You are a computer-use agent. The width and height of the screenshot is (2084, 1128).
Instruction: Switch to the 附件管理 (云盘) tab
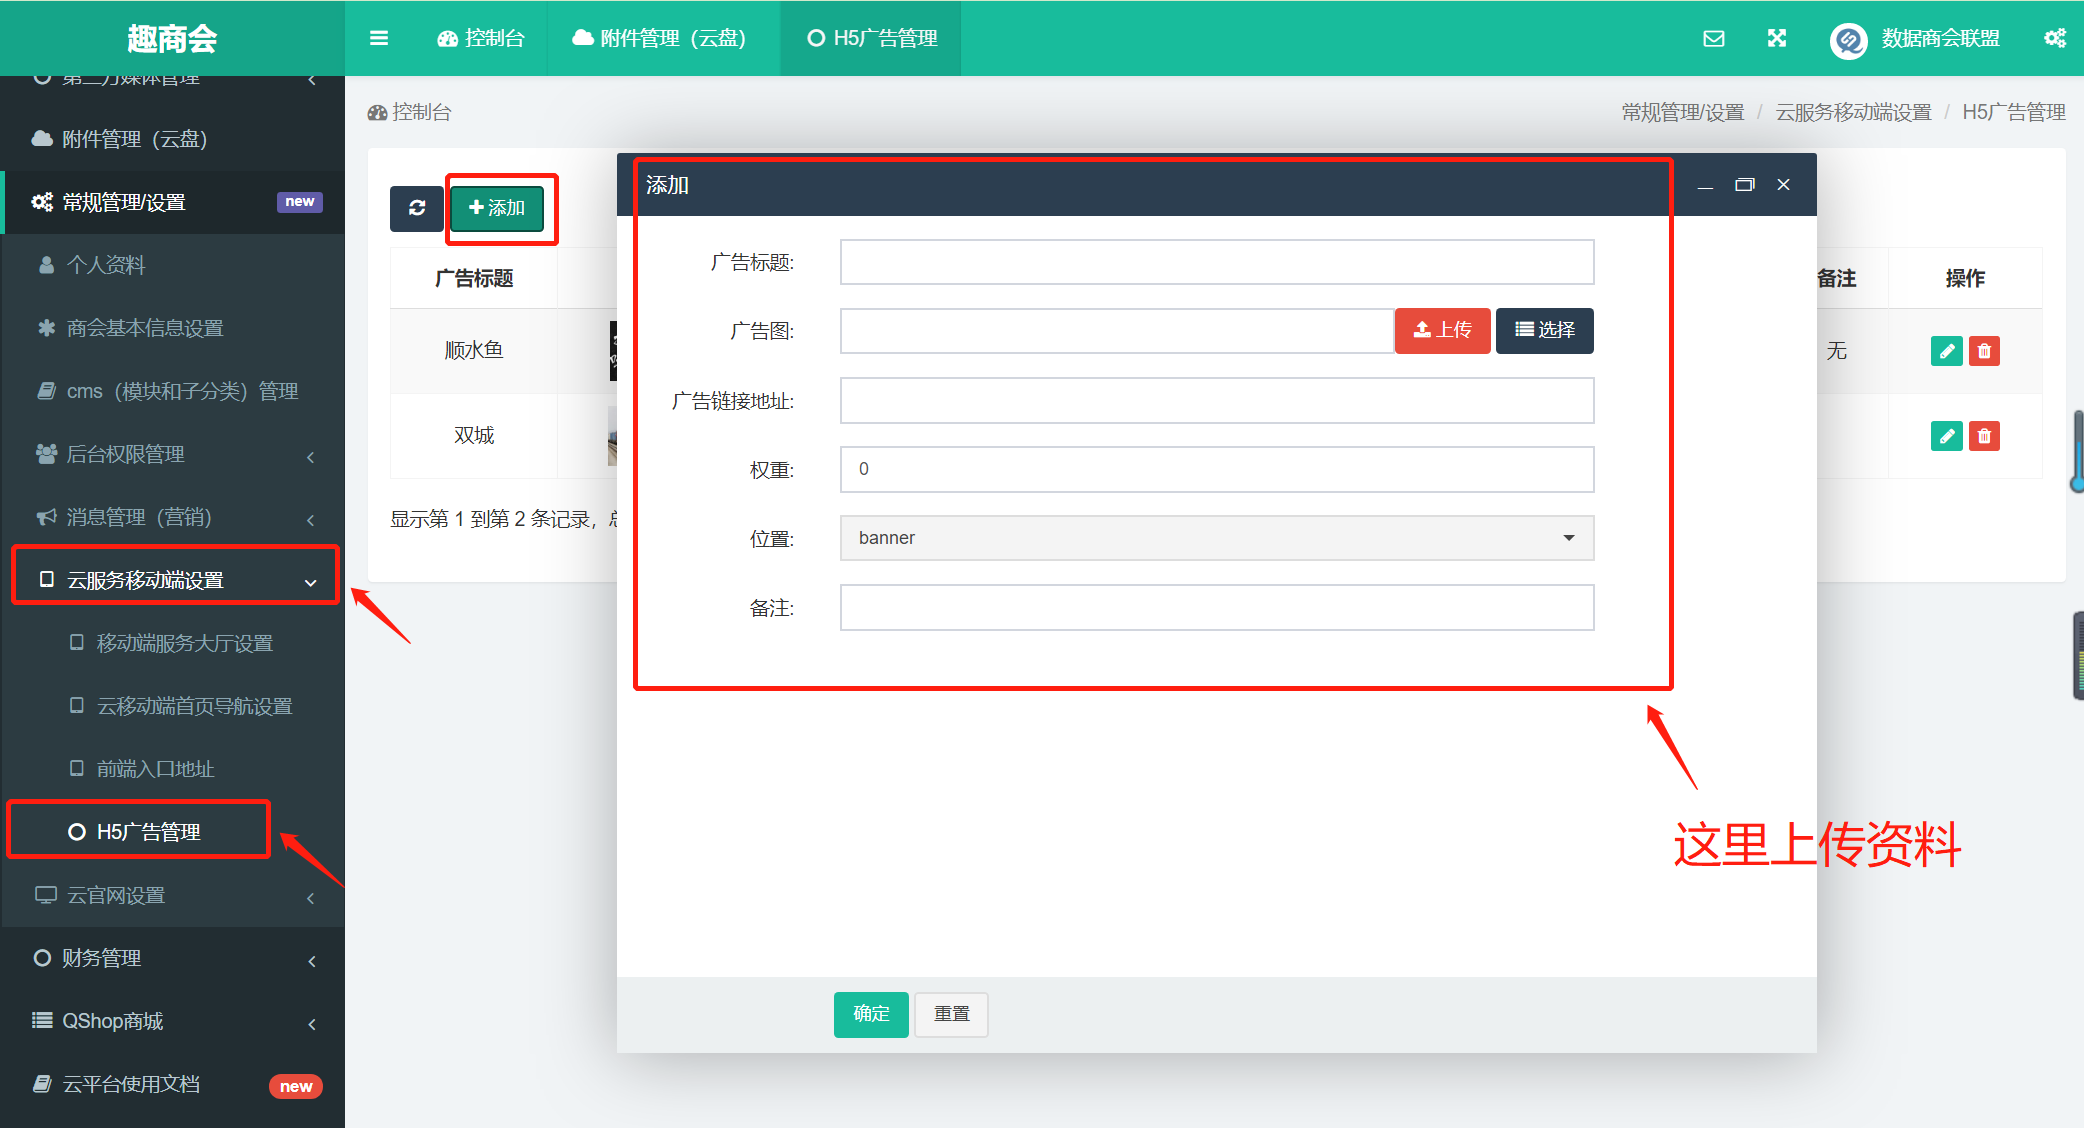tap(660, 38)
